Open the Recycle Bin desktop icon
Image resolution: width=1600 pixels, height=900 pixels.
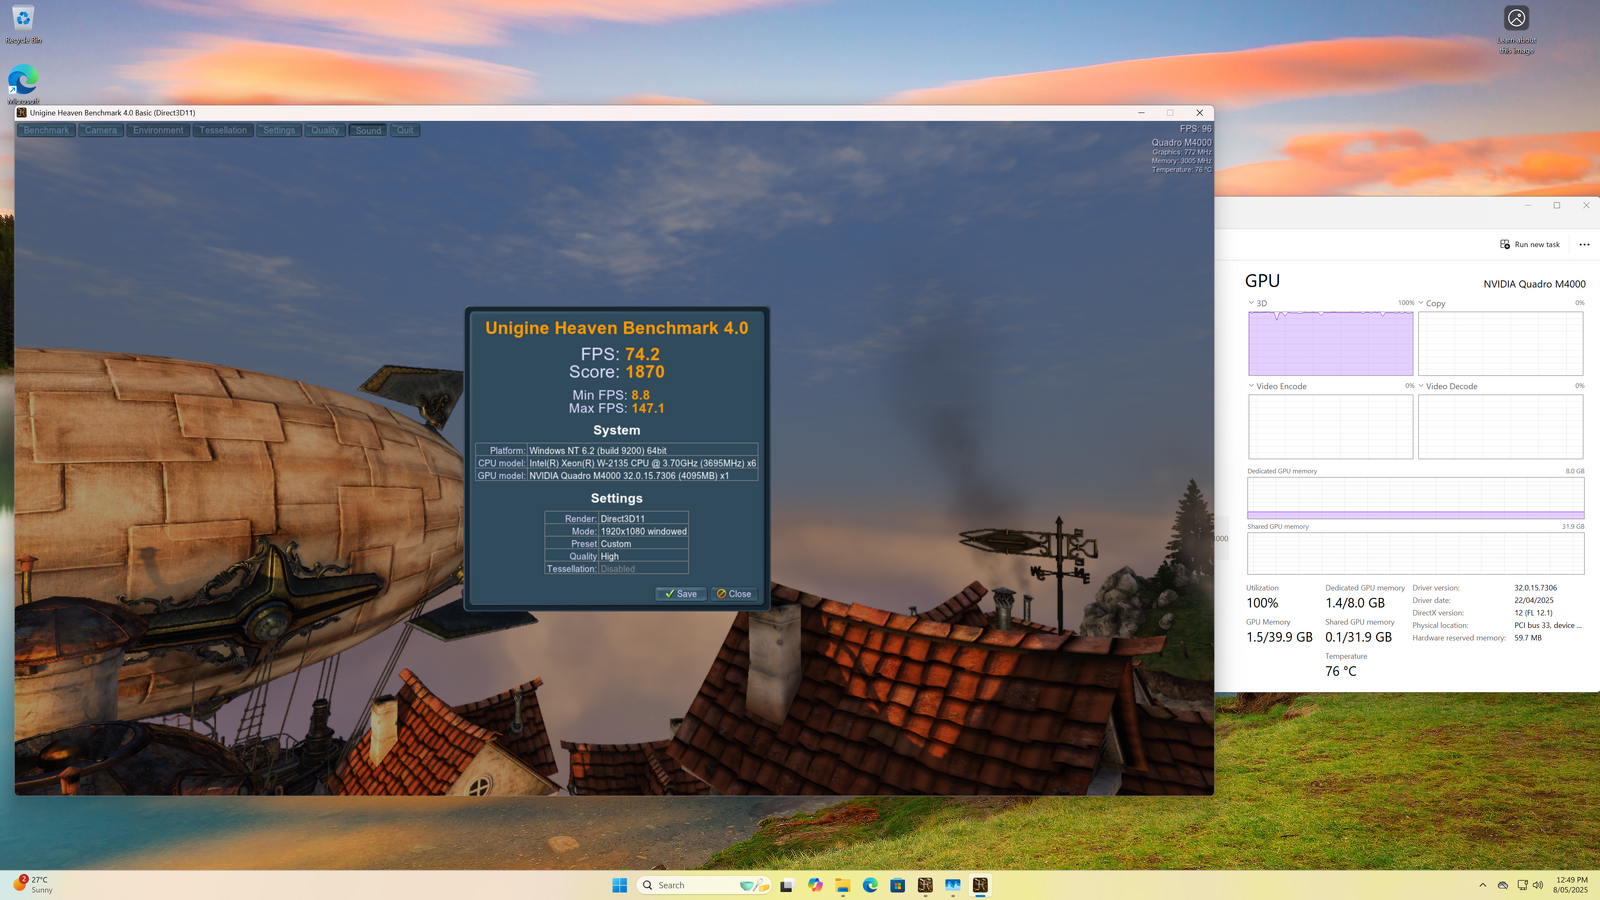coord(23,25)
